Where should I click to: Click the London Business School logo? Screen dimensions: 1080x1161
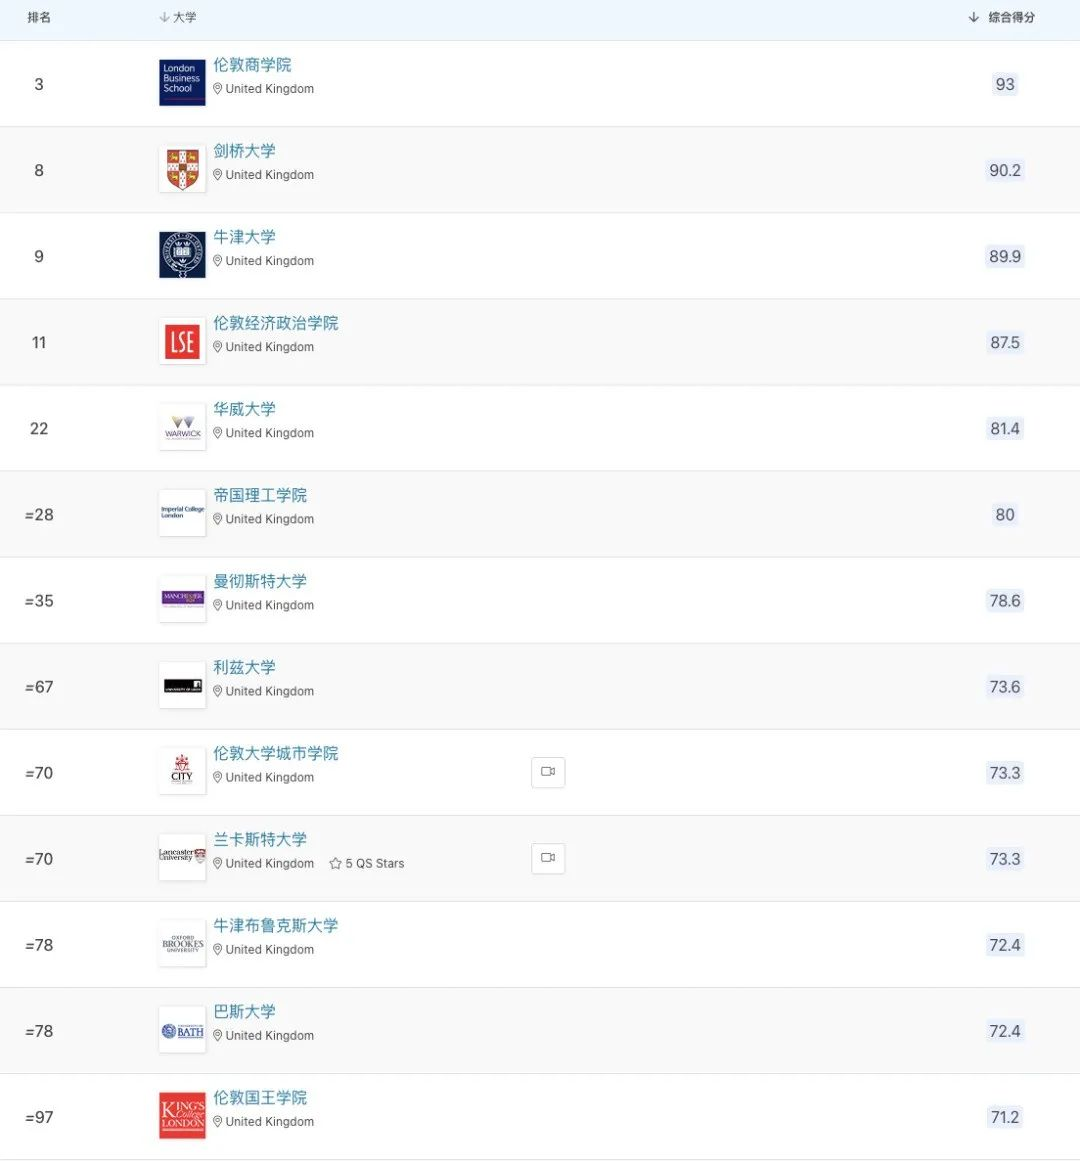point(182,82)
